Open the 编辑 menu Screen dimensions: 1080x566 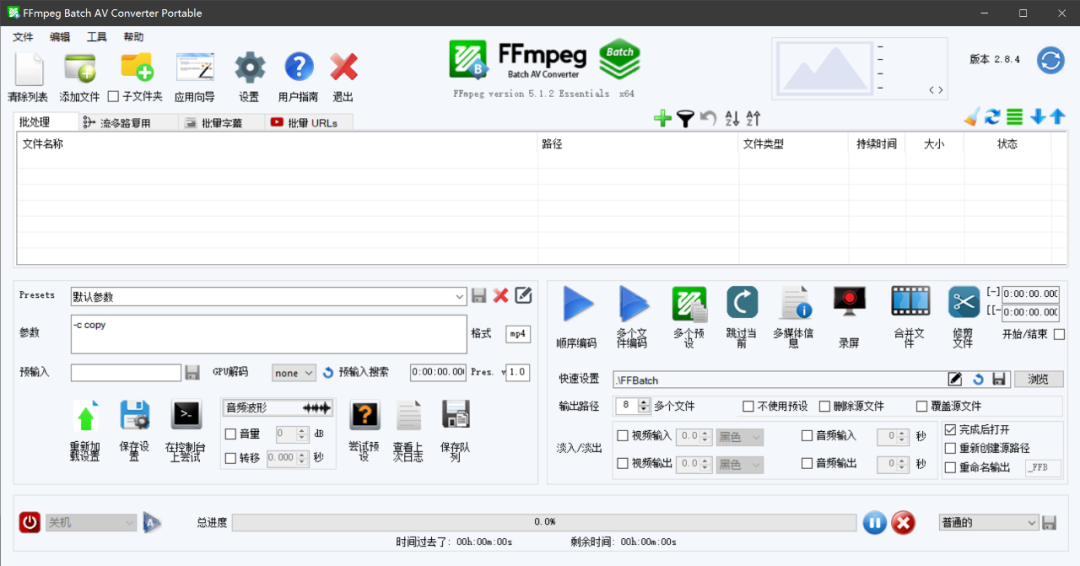[x=60, y=37]
